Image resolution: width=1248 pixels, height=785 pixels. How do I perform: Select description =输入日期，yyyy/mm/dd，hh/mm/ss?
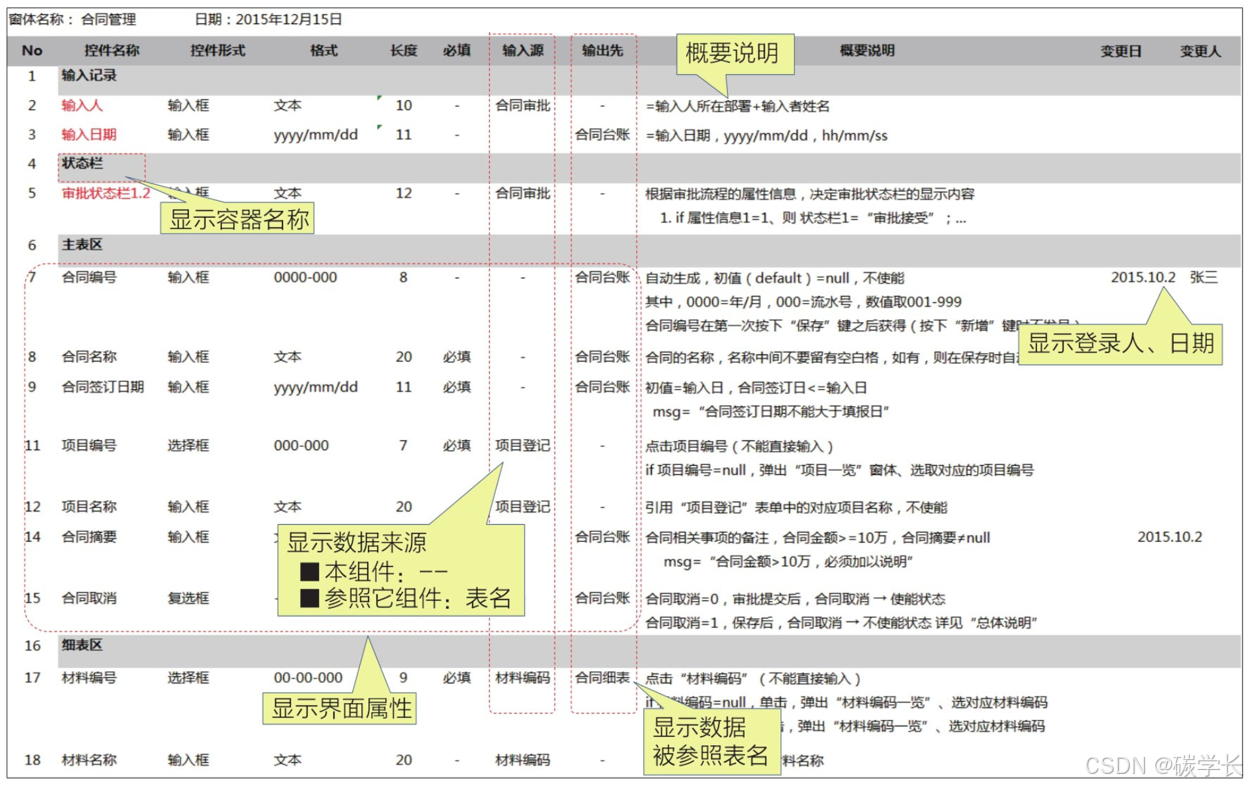point(766,135)
